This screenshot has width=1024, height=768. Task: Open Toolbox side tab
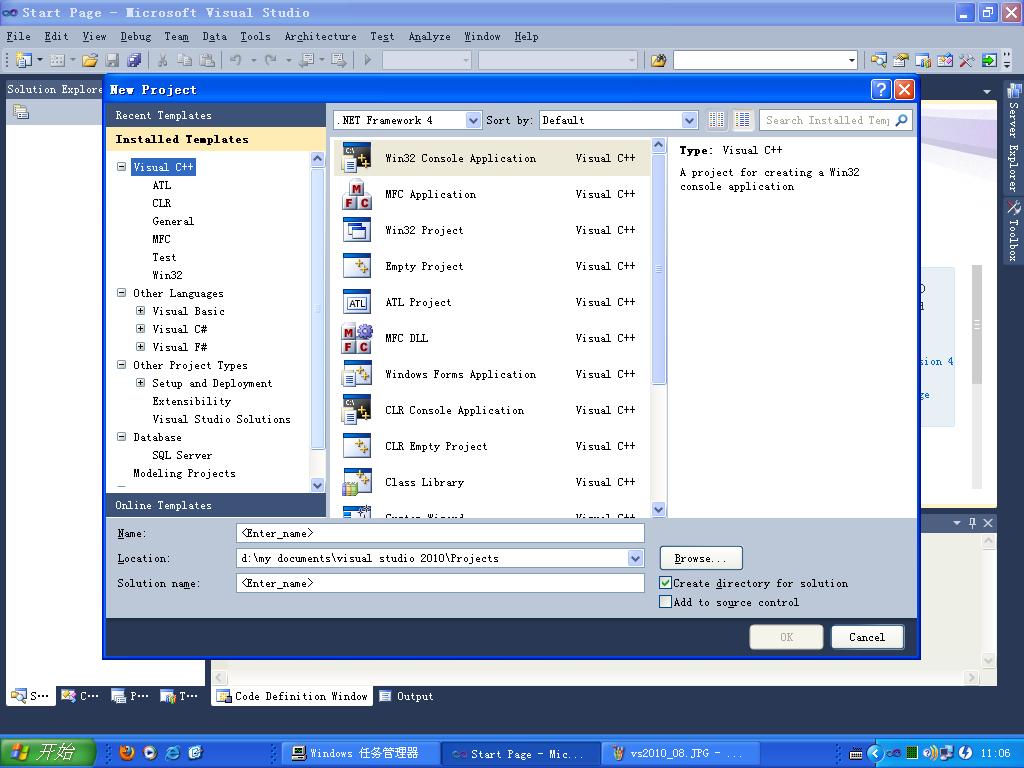[x=1014, y=231]
